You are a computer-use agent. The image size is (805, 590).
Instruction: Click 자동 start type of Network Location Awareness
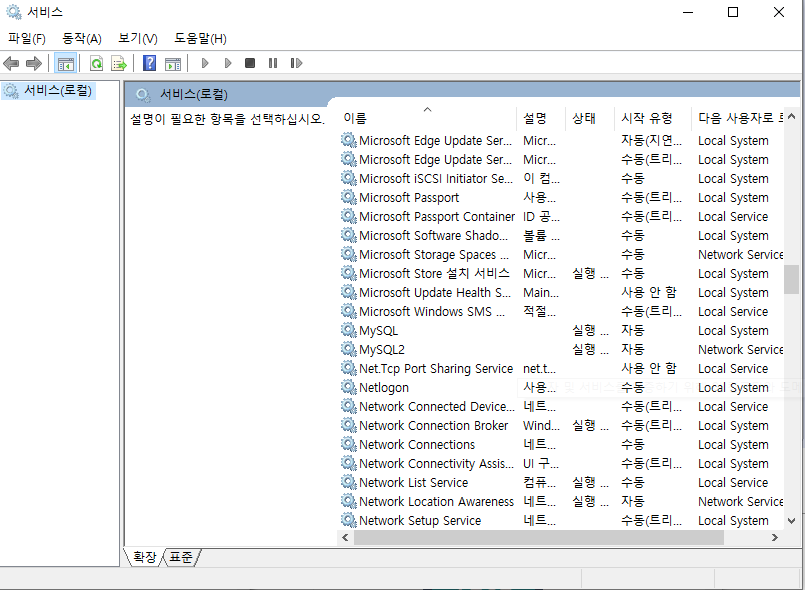tap(632, 502)
